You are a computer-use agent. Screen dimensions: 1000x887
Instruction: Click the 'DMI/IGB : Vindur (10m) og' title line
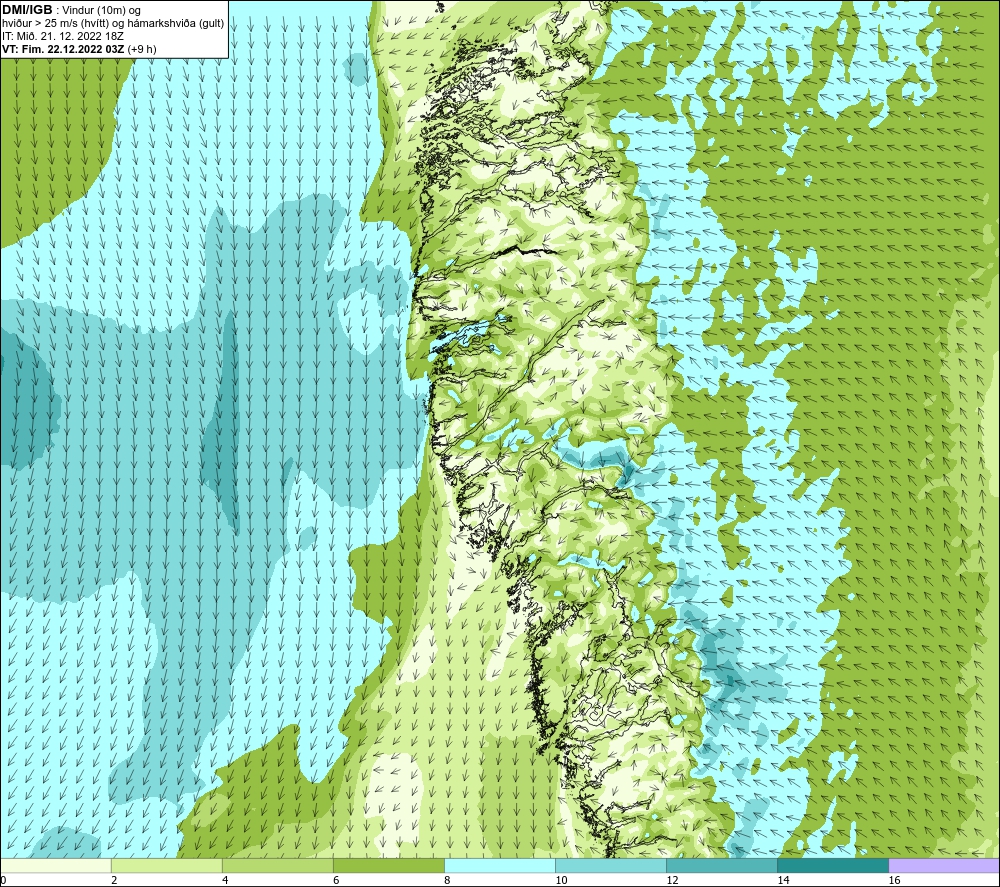click(x=71, y=10)
